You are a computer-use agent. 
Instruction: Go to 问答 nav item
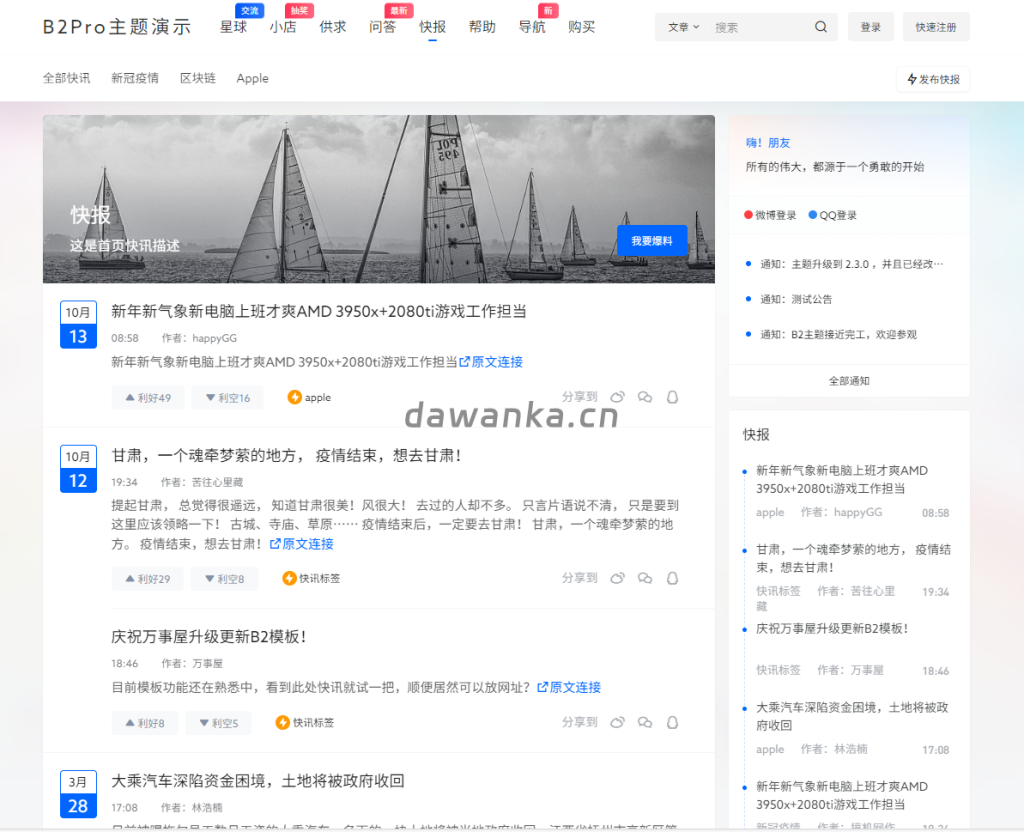[x=382, y=27]
